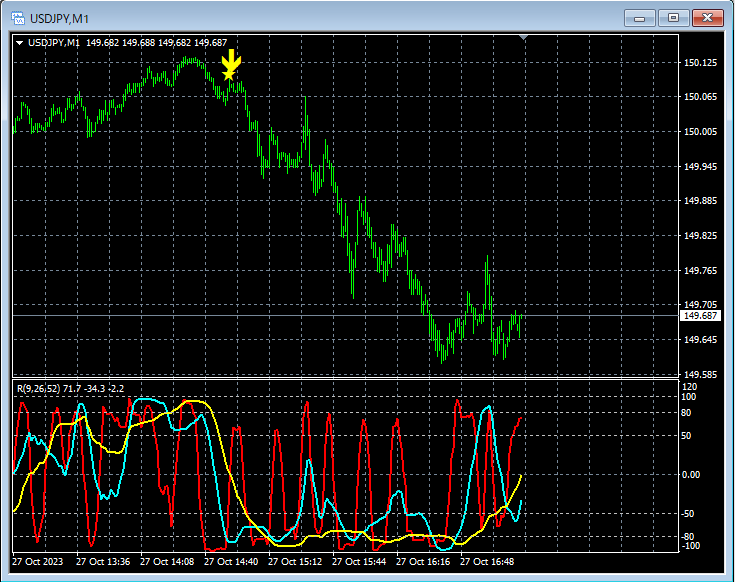
Task: Click price scale value 150.125
Action: pos(700,62)
